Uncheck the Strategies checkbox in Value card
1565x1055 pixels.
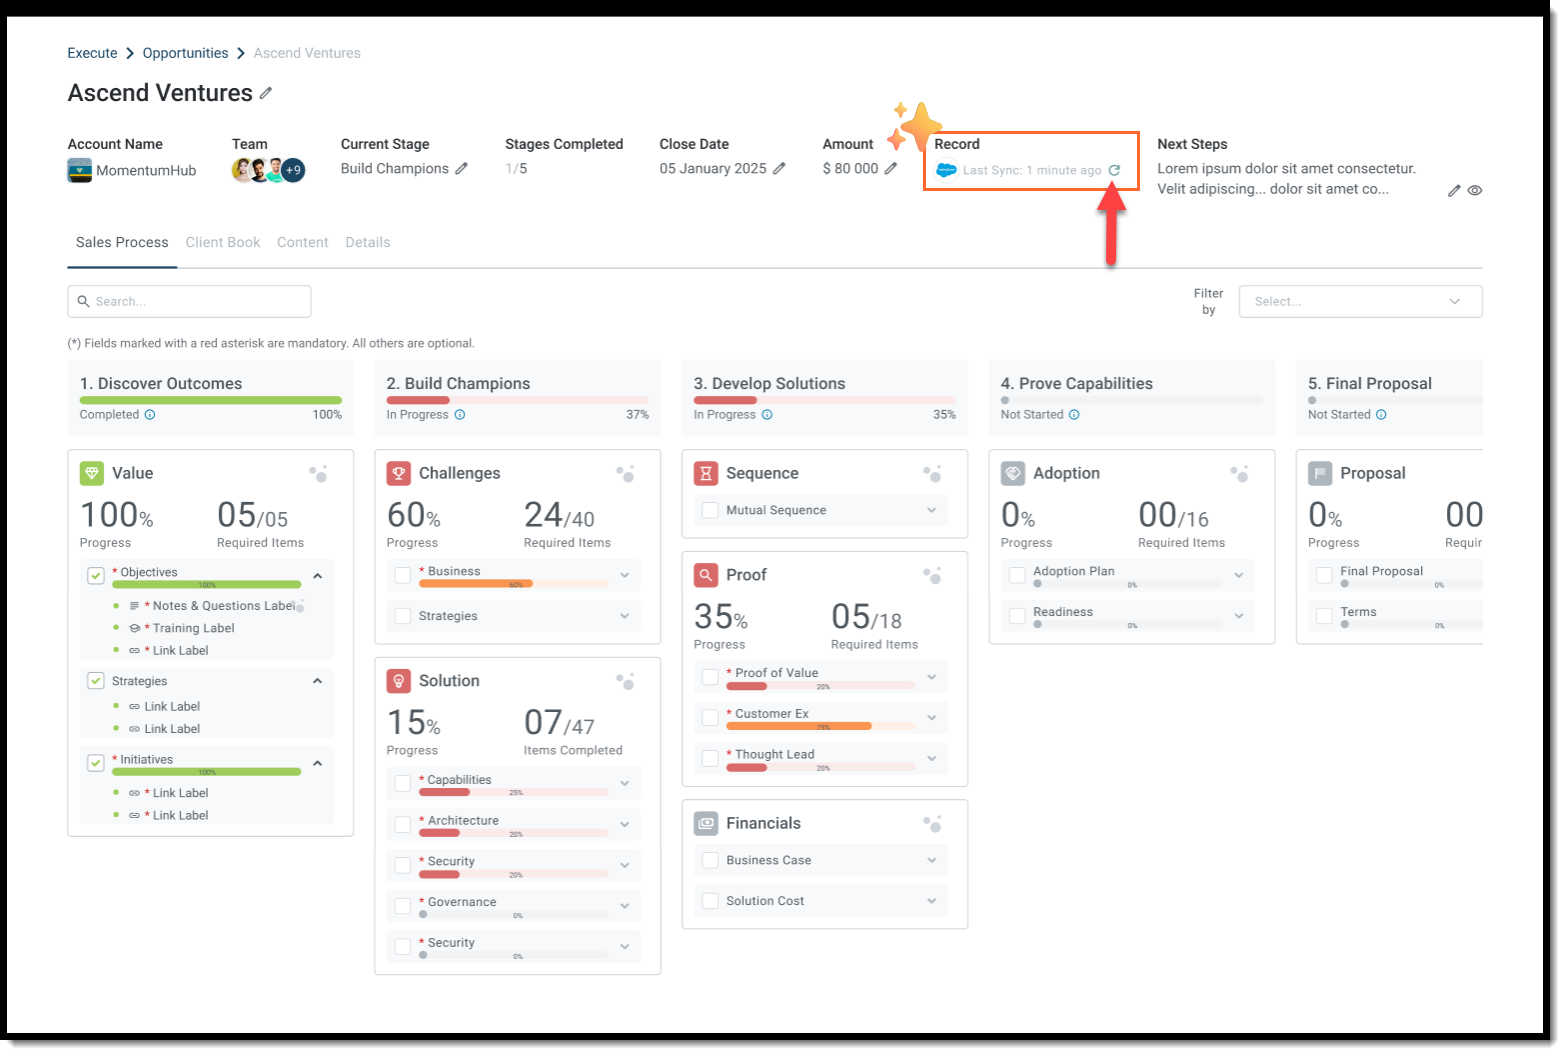(x=96, y=681)
